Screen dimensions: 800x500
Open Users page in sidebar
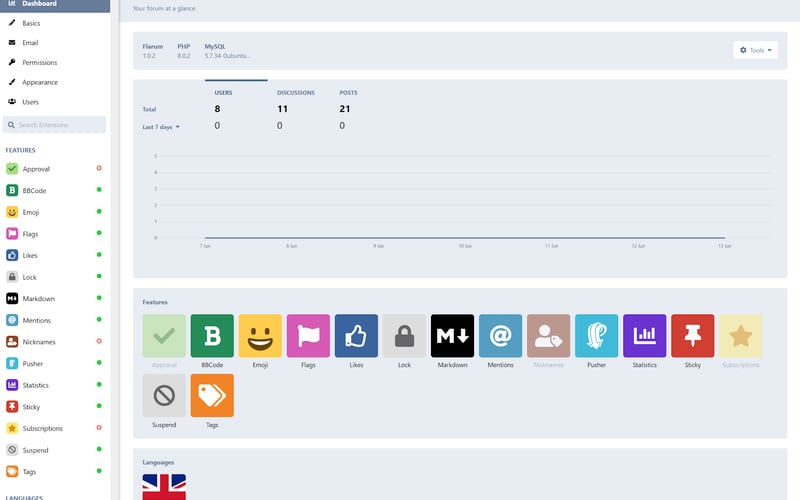tap(55, 102)
